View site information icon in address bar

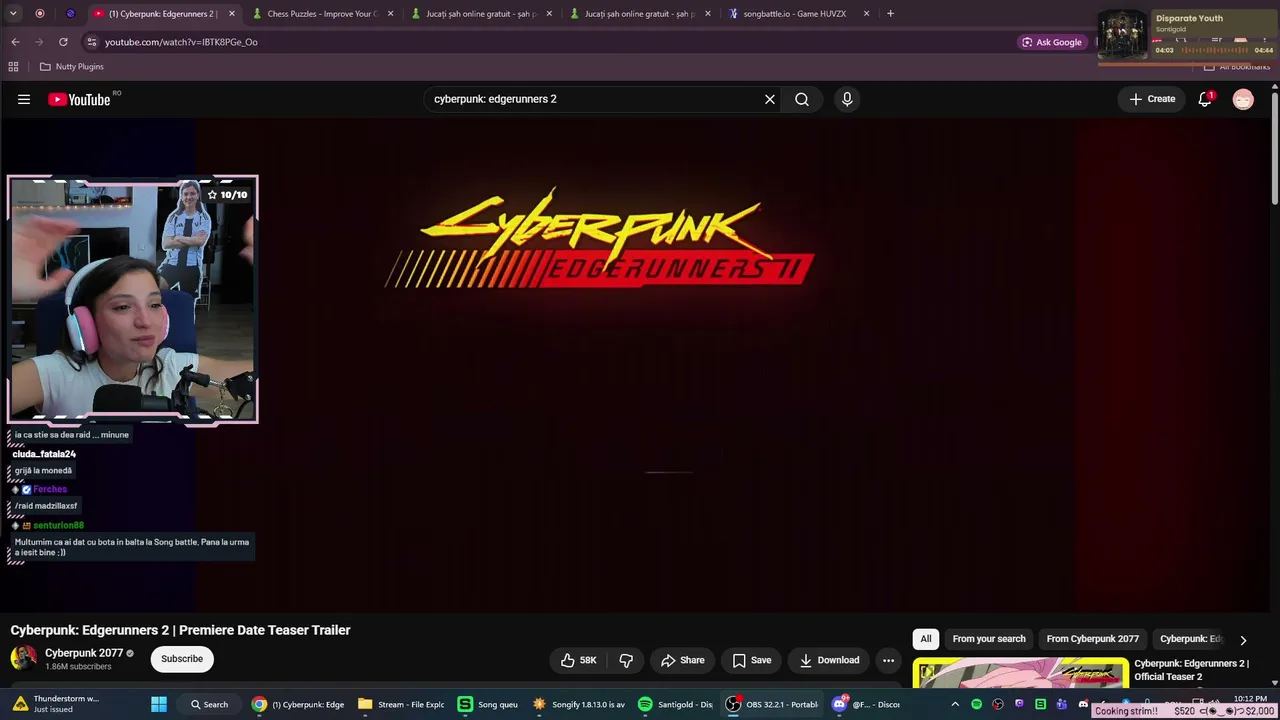(92, 42)
